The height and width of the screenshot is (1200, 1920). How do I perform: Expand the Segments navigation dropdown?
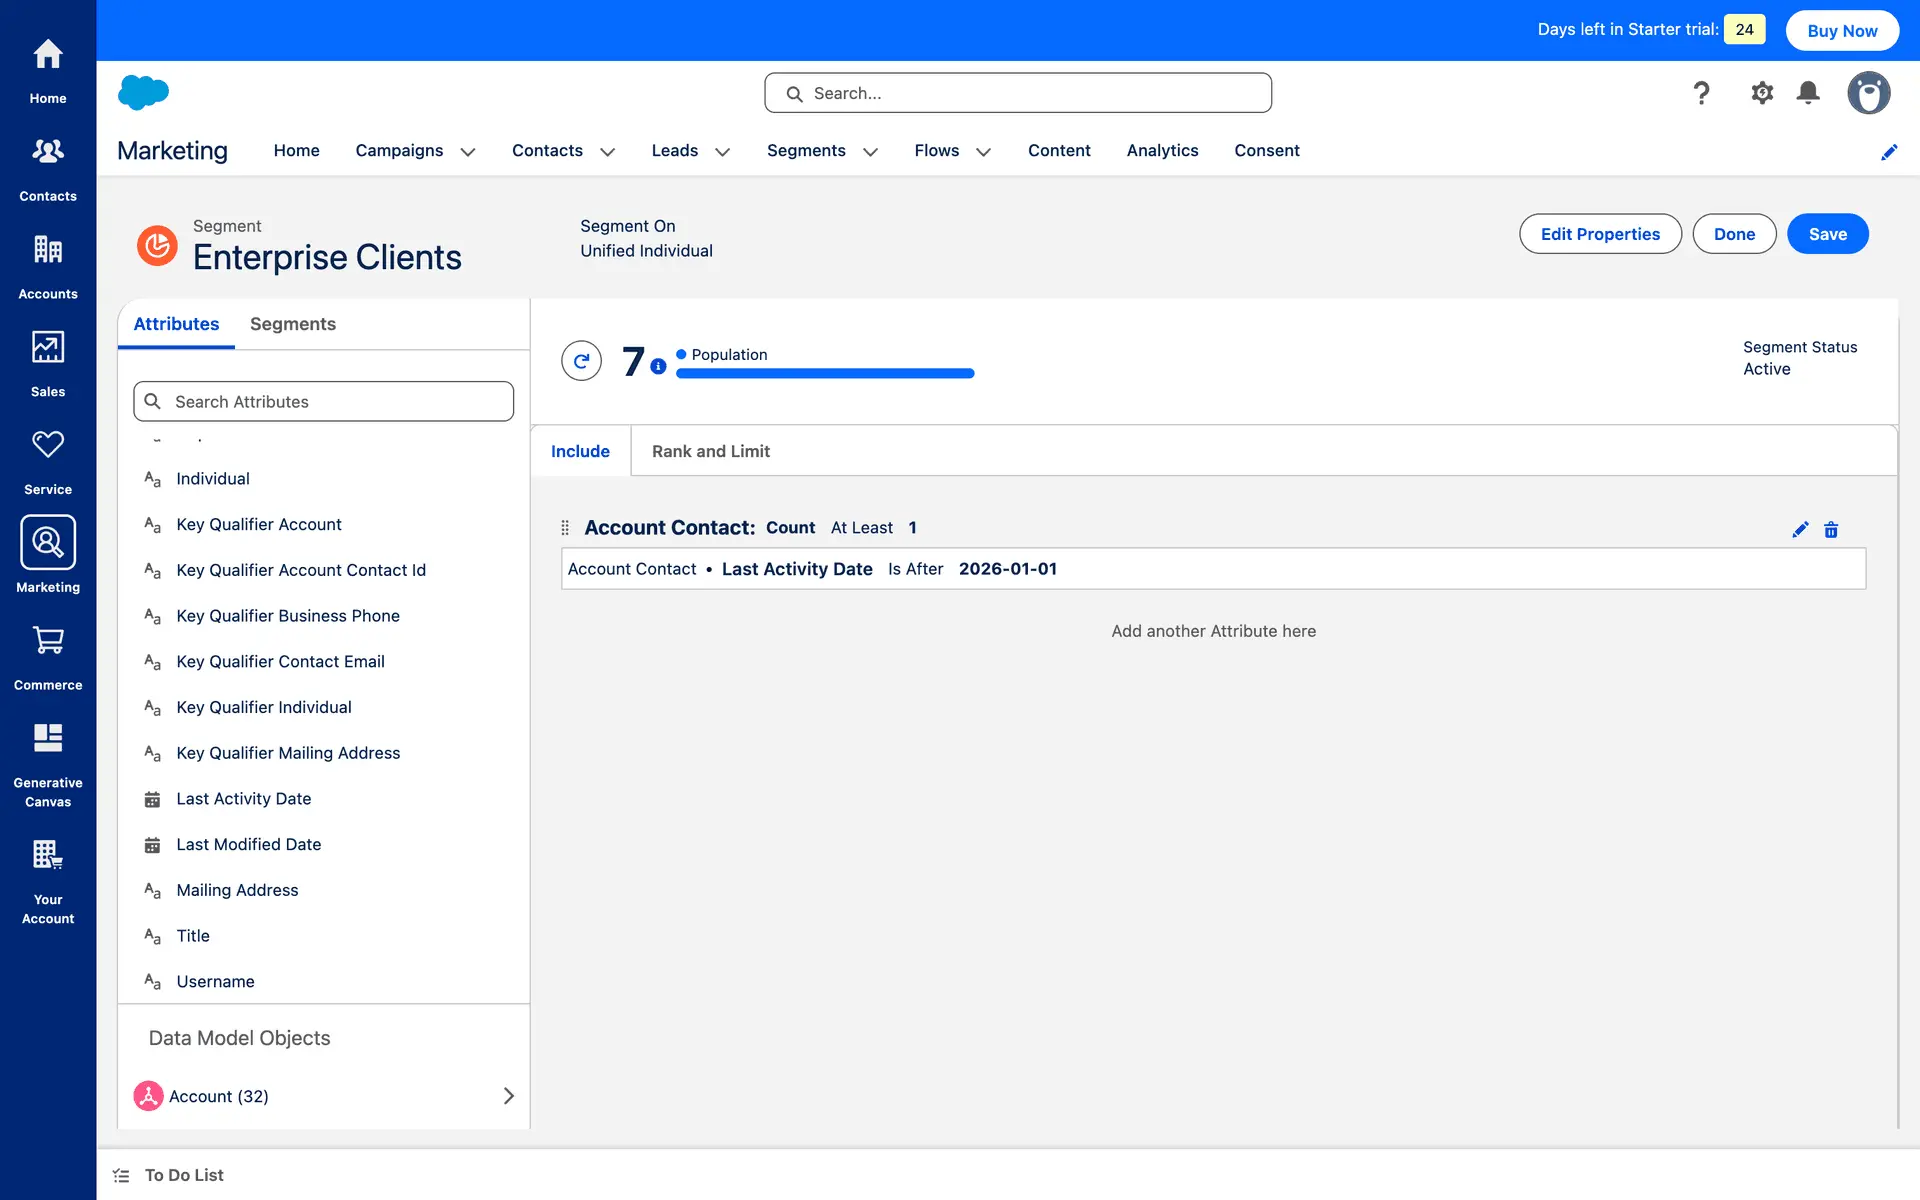[870, 152]
